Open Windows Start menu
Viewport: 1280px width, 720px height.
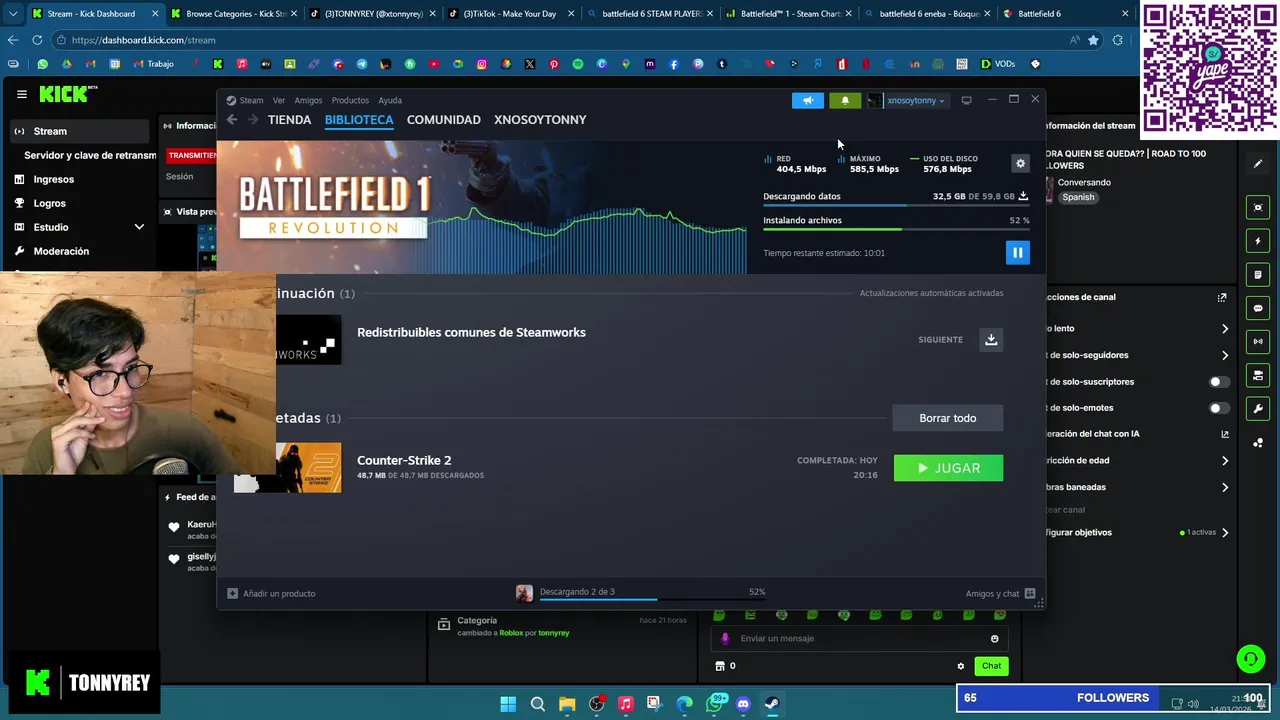[x=508, y=704]
